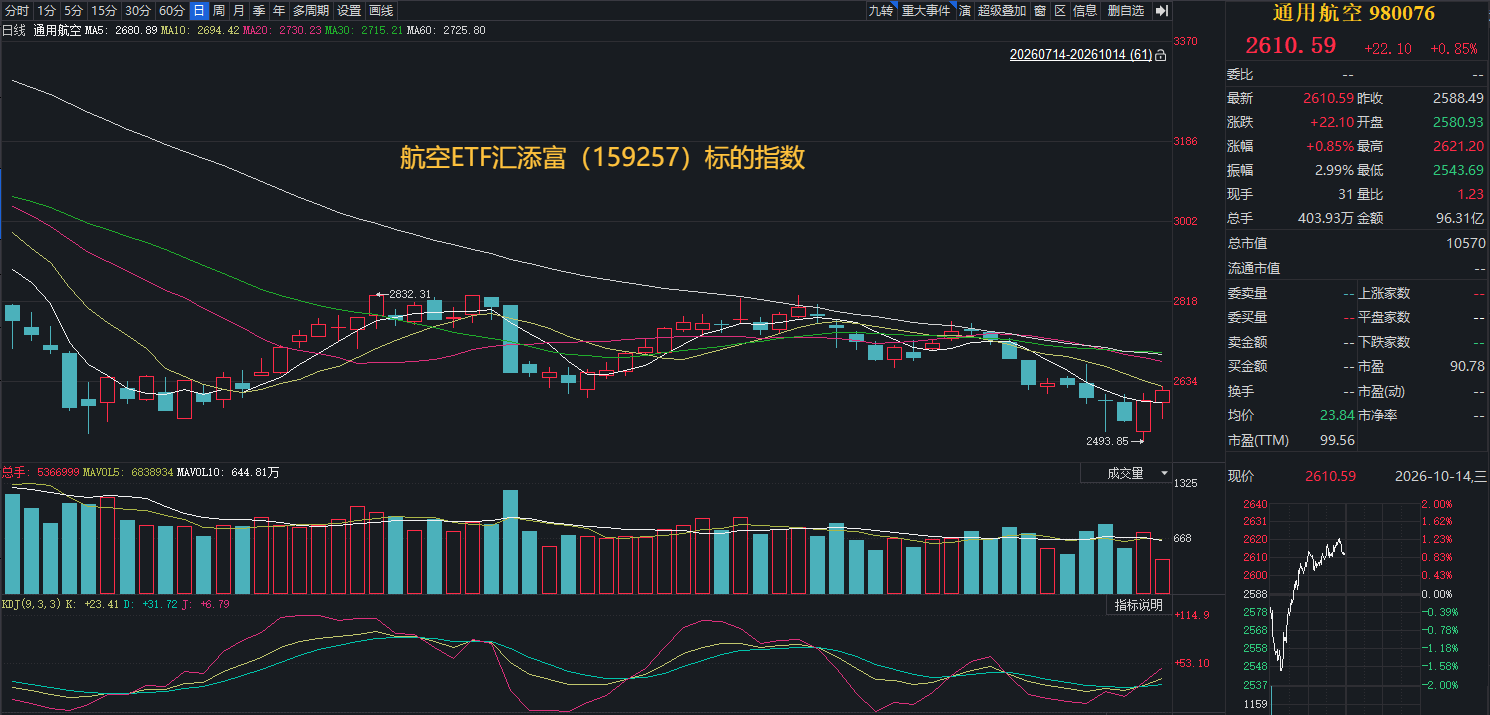Image resolution: width=1490 pixels, height=715 pixels.
Task: Toggle the 九转 indicator
Action: point(880,11)
